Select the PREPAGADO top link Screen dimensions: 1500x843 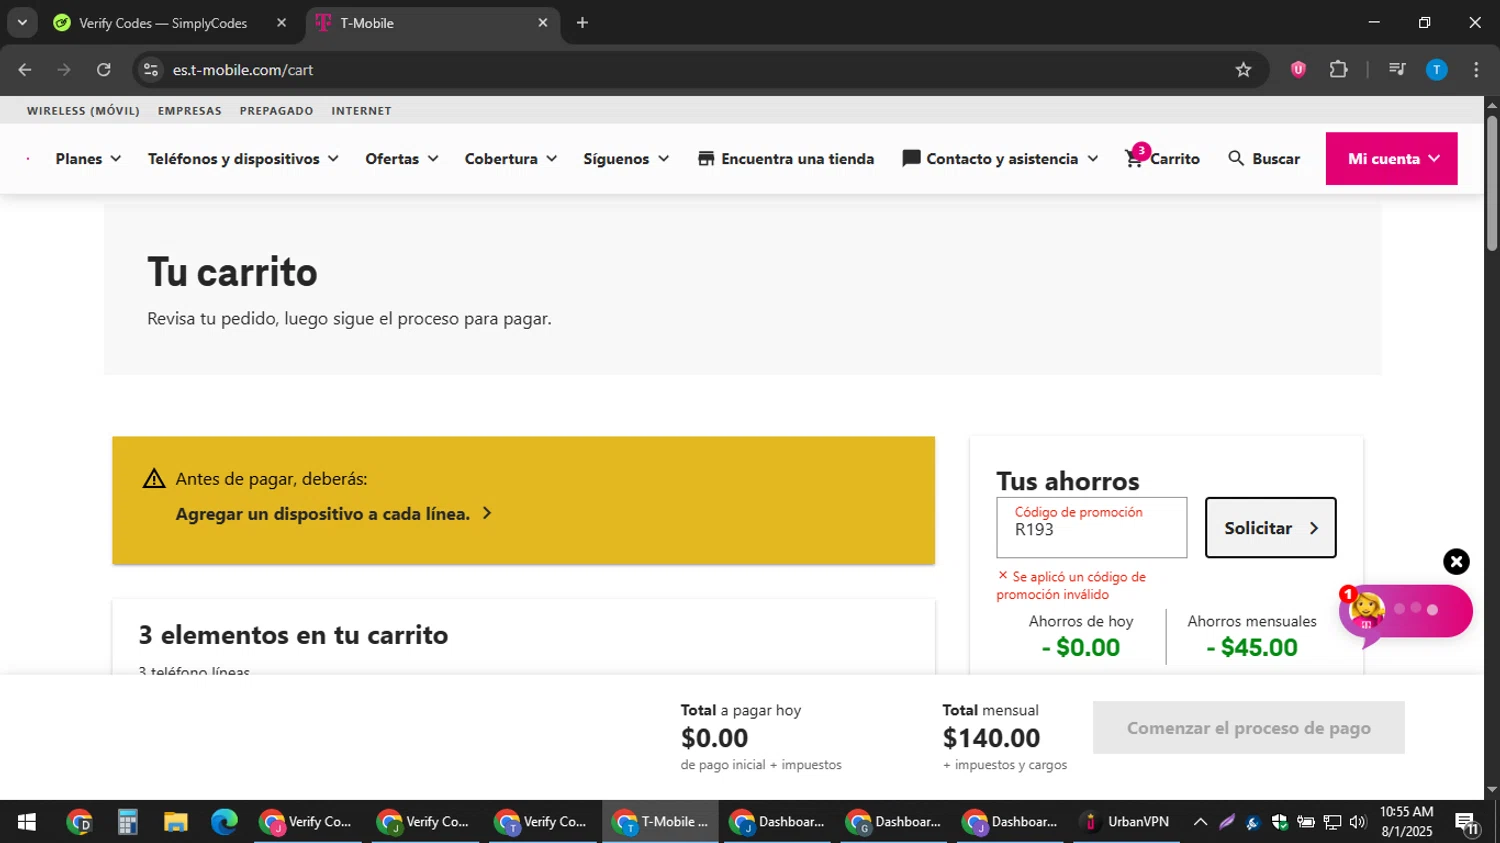pos(276,110)
